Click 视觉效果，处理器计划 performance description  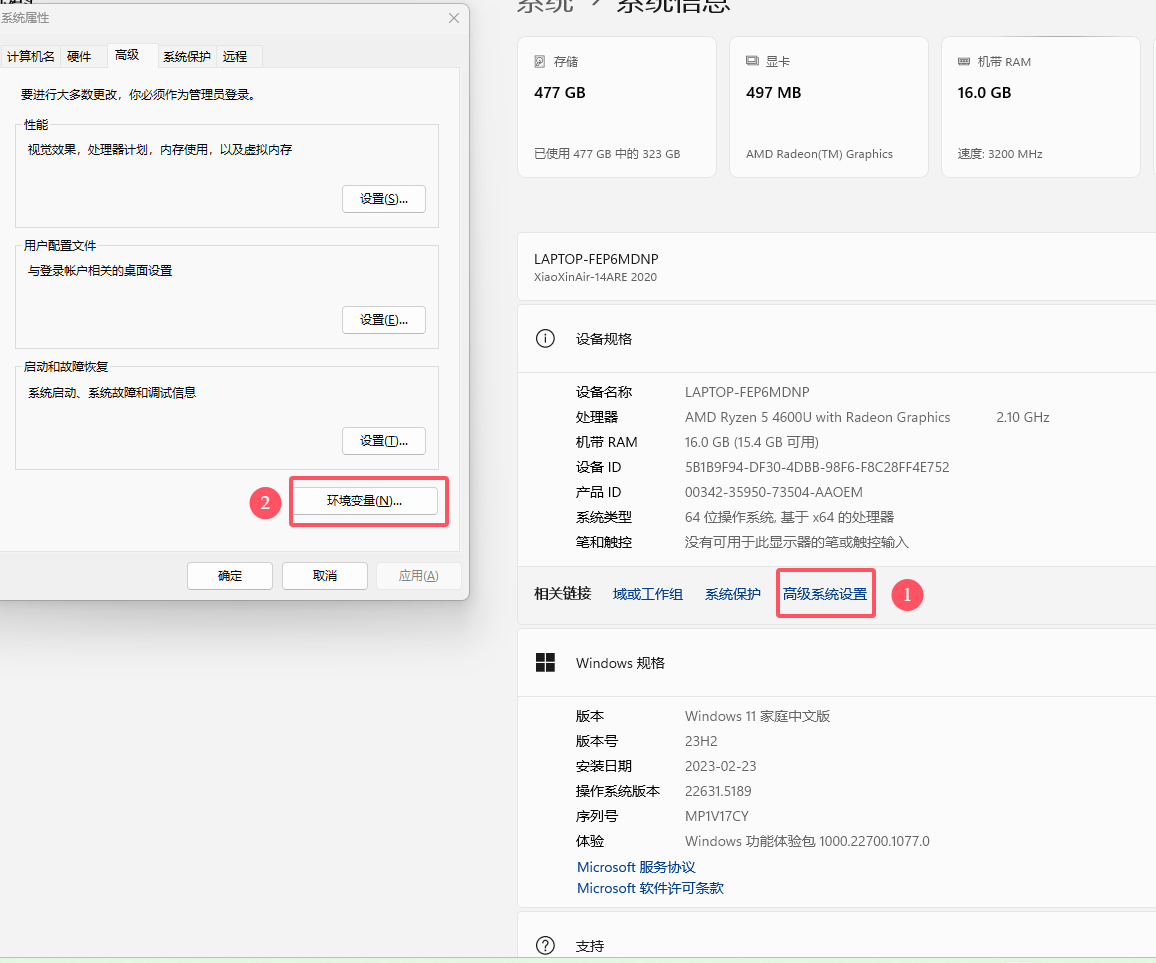[x=160, y=150]
